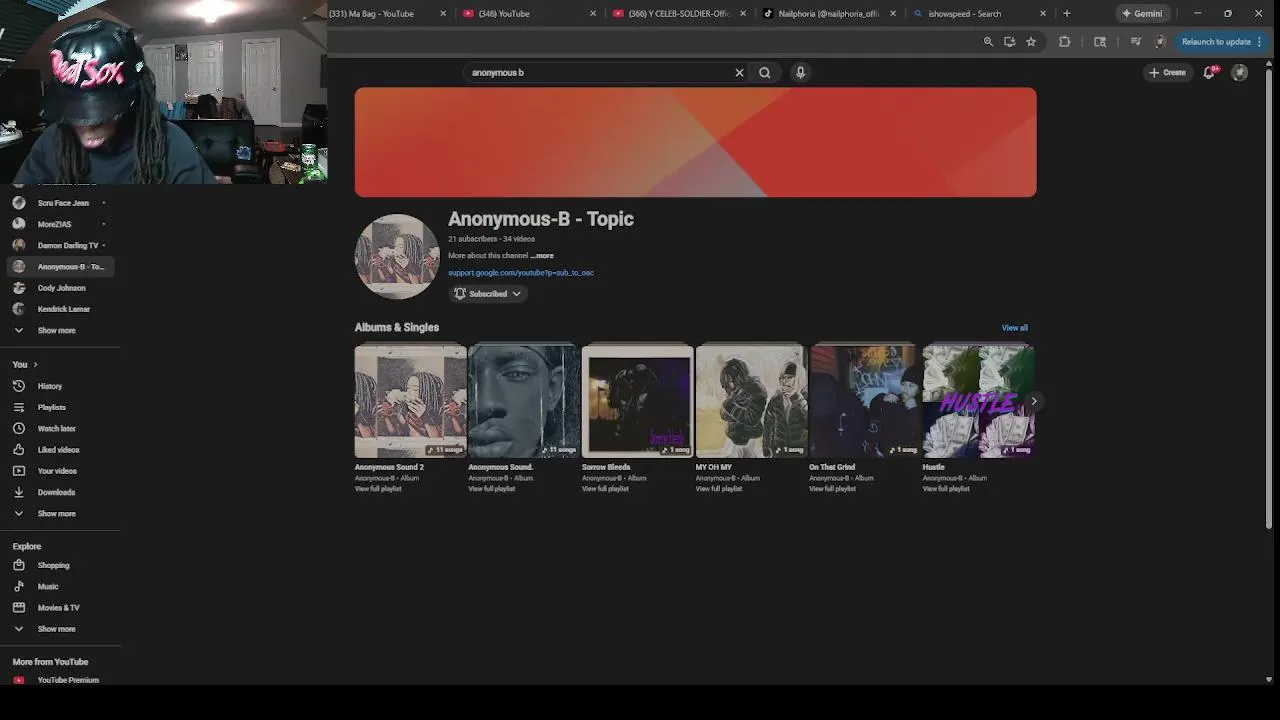Switch to Ma Bag - YouTube tab
This screenshot has width=1280, height=720.
384,14
